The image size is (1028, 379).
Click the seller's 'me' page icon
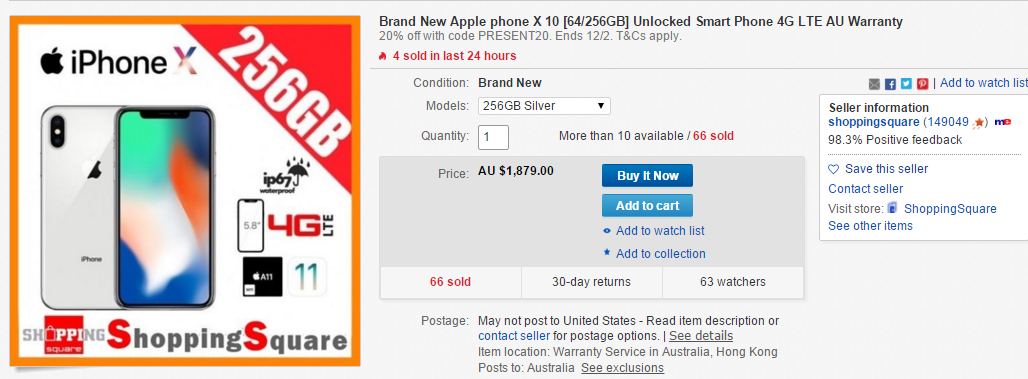pyautogui.click(x=1002, y=122)
